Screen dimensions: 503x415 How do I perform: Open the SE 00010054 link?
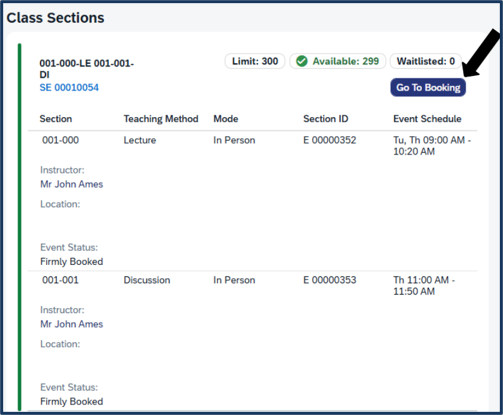69,88
